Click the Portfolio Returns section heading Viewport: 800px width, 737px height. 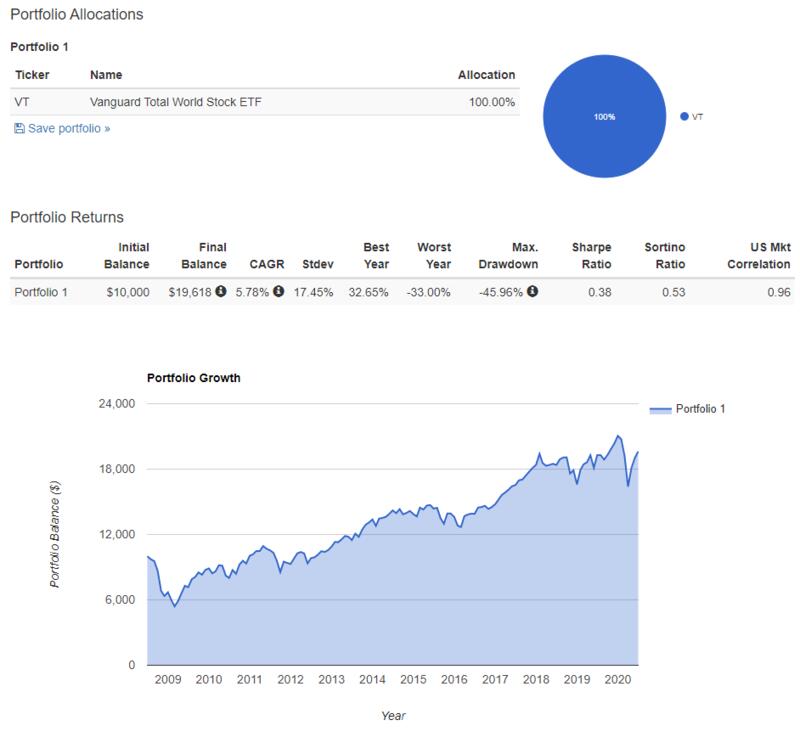[66, 217]
